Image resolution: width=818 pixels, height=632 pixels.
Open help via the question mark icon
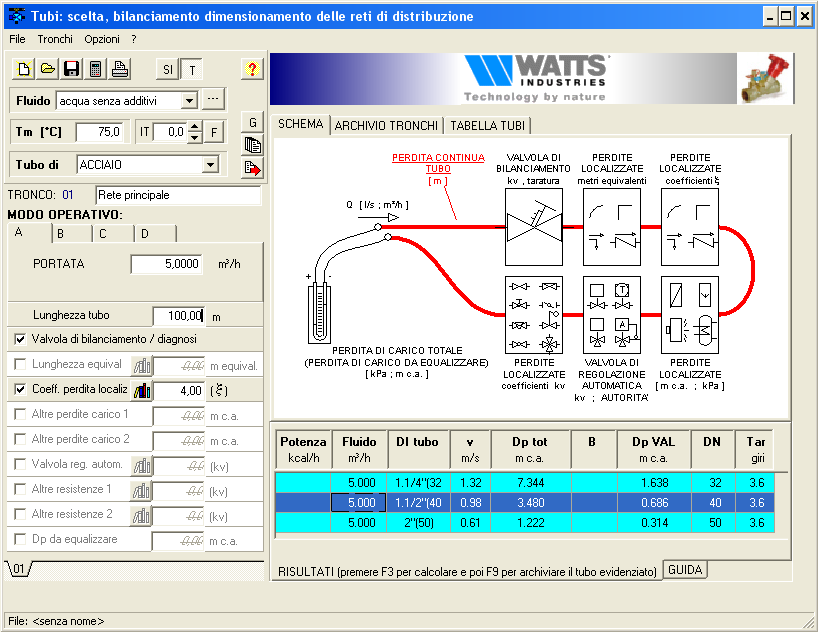coord(252,69)
